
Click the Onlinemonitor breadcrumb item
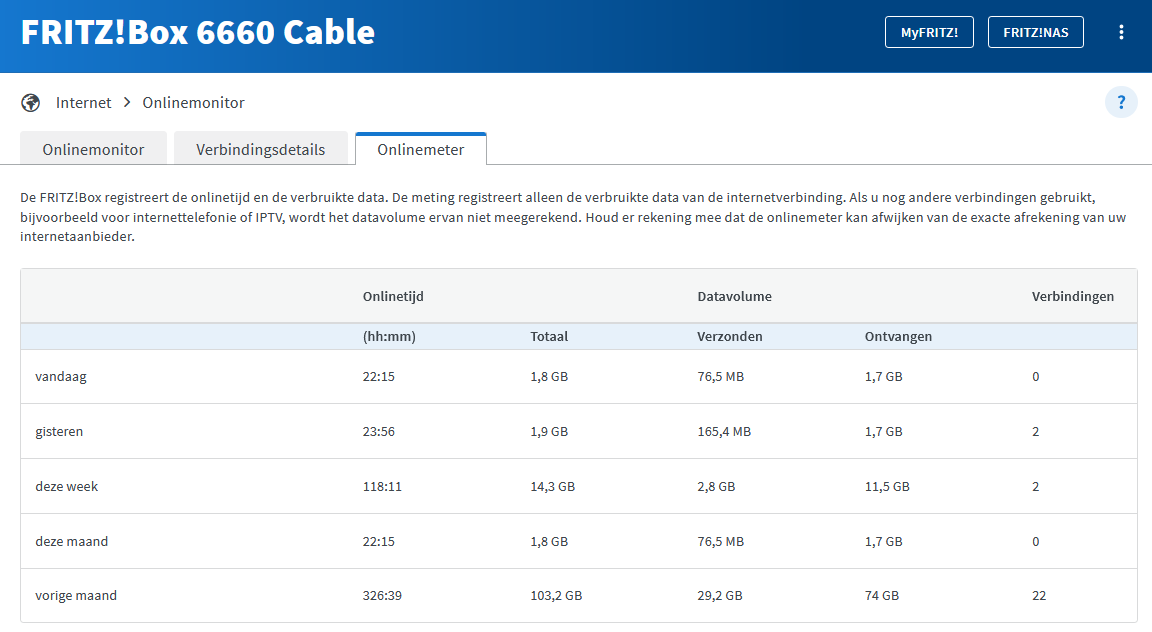point(193,103)
